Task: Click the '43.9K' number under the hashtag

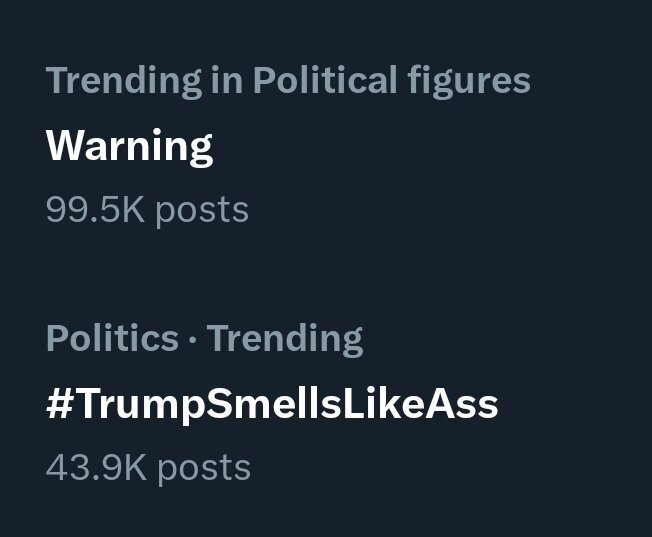Action: [x=96, y=467]
